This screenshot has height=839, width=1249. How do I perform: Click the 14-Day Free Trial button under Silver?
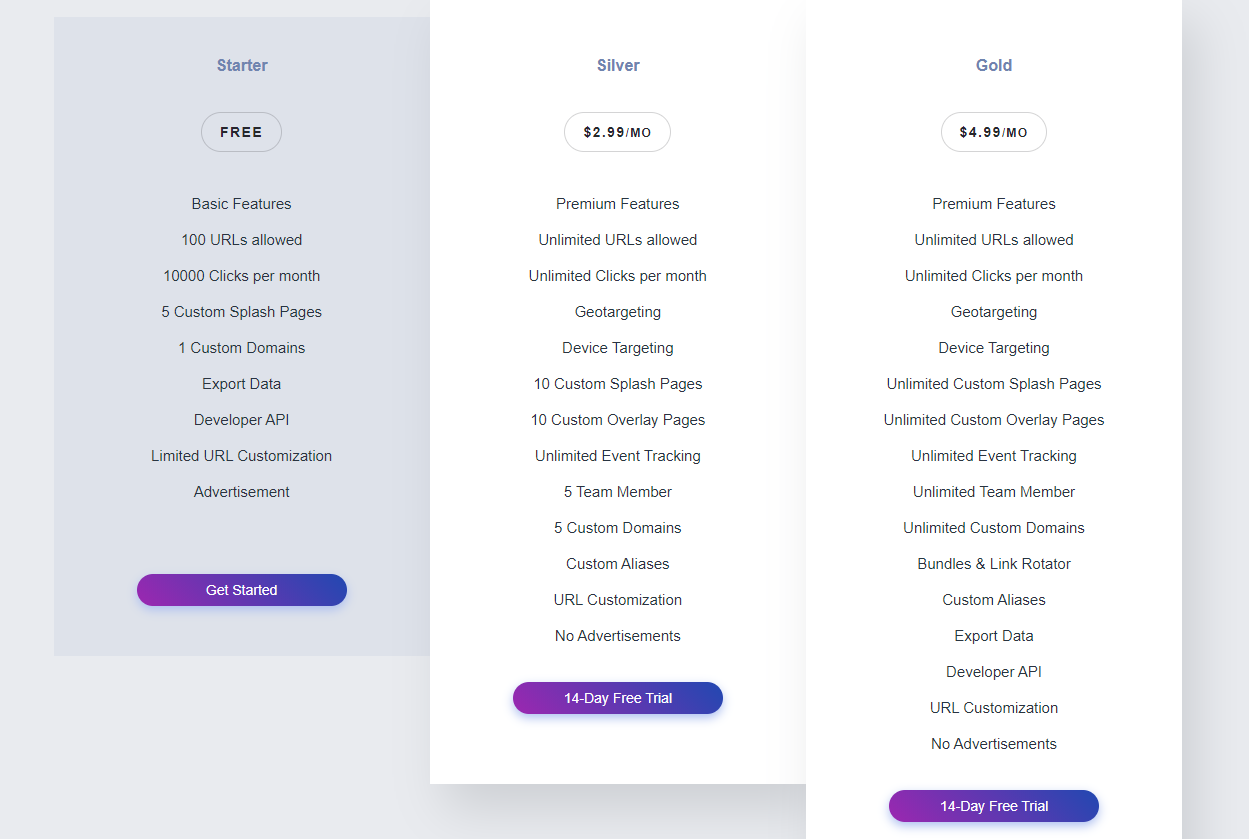[x=617, y=698]
